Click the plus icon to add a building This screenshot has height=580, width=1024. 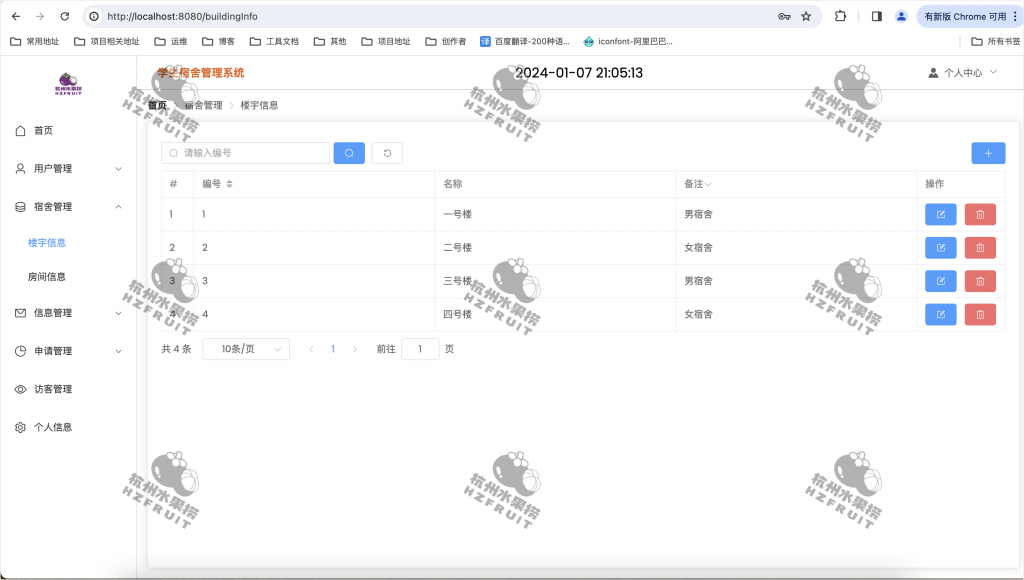click(x=988, y=152)
